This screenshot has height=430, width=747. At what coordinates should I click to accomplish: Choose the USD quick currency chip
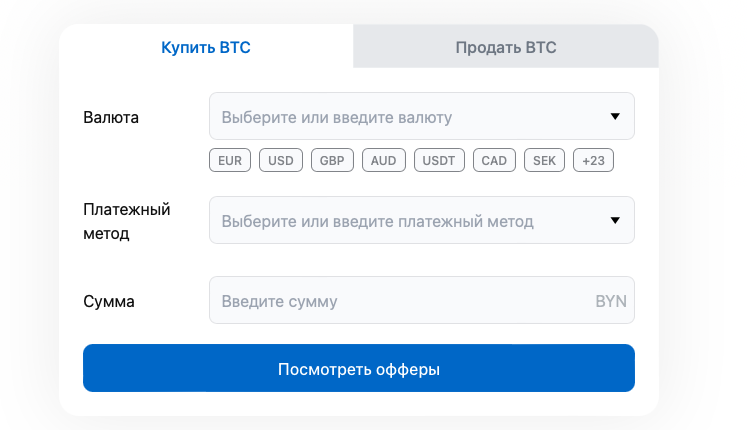[x=281, y=160]
